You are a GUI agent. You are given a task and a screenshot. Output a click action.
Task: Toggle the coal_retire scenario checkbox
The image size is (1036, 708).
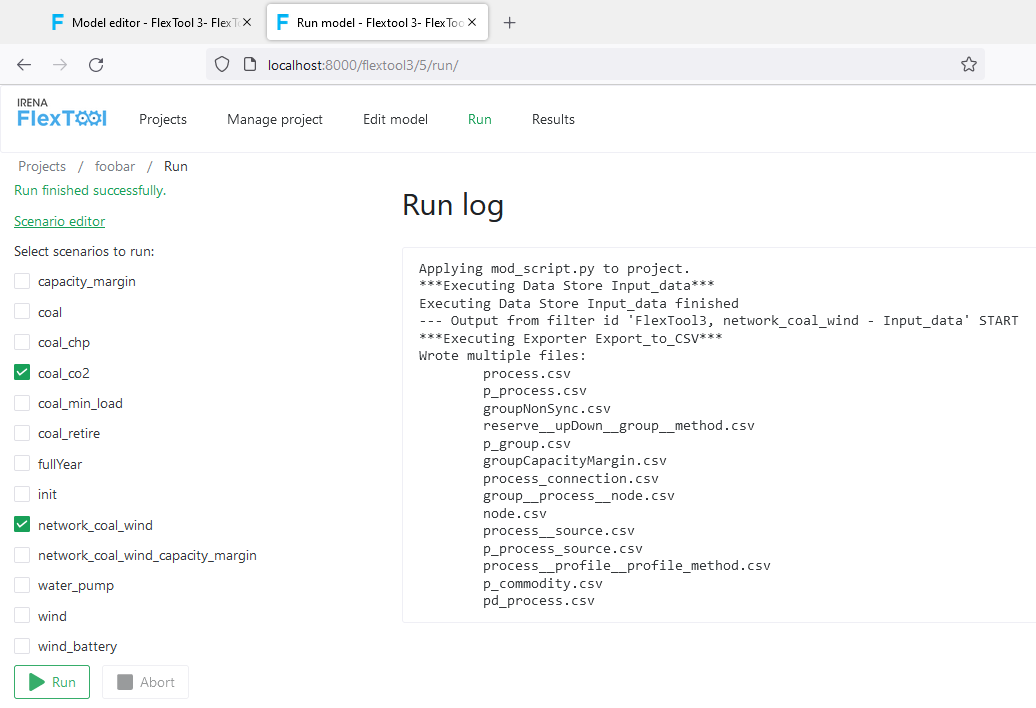[x=22, y=433]
